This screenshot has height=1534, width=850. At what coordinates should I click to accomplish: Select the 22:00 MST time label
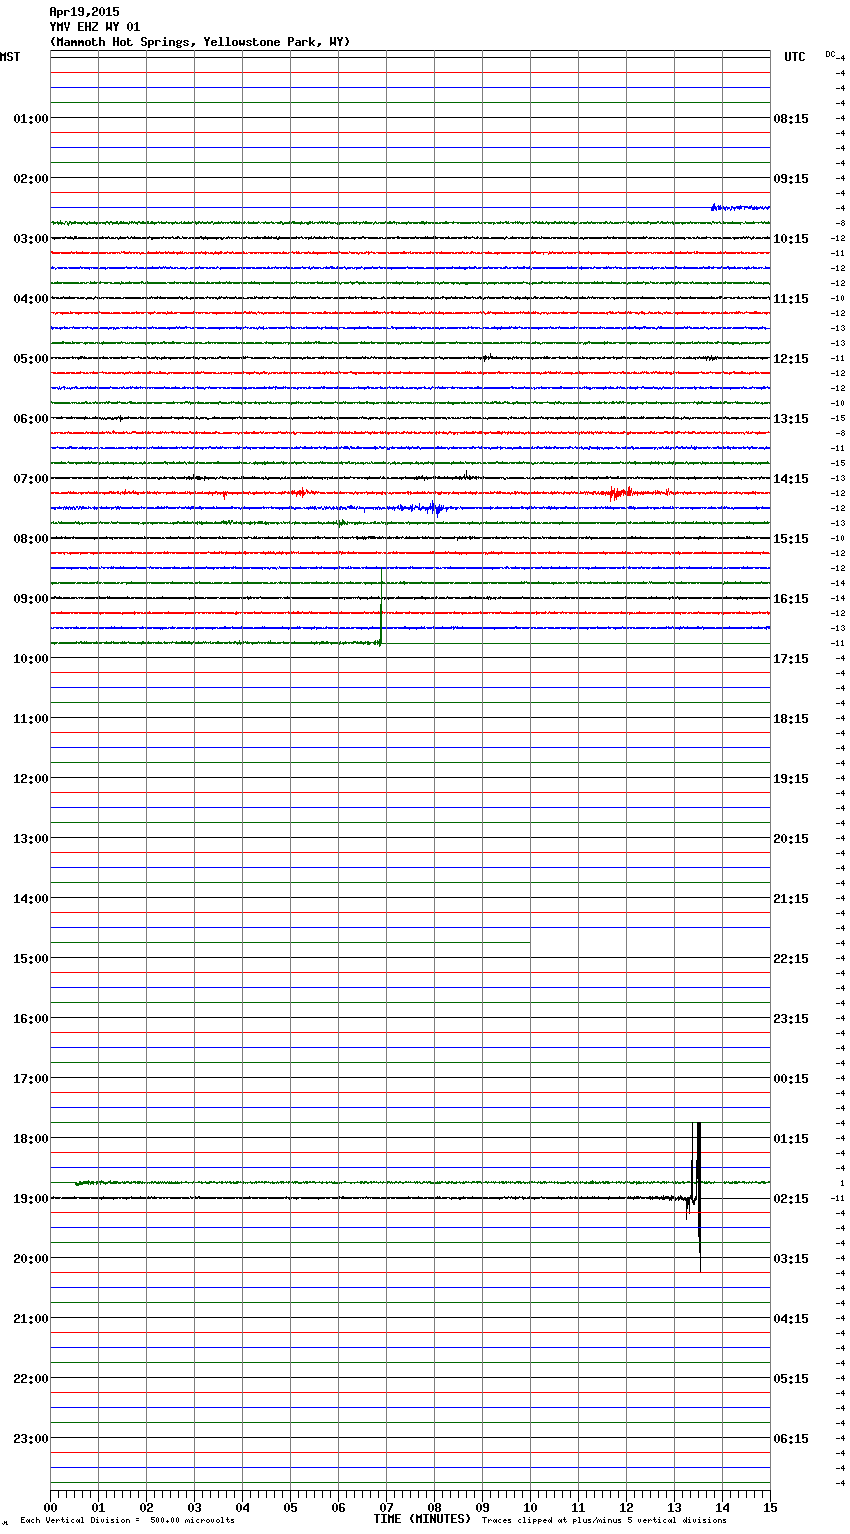pos(31,1379)
